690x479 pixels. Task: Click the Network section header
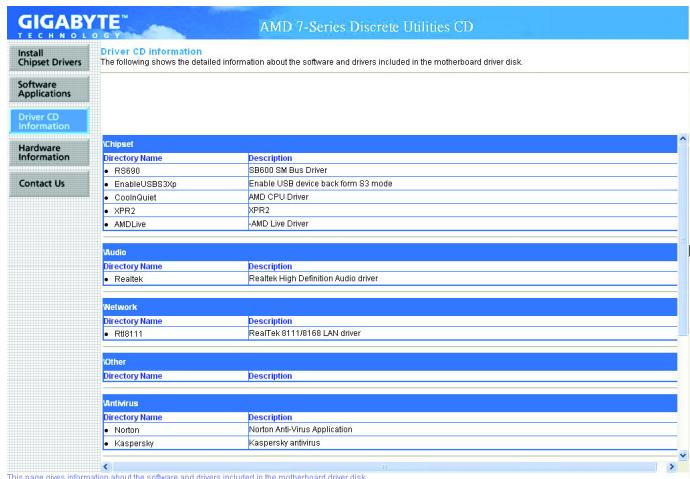390,307
